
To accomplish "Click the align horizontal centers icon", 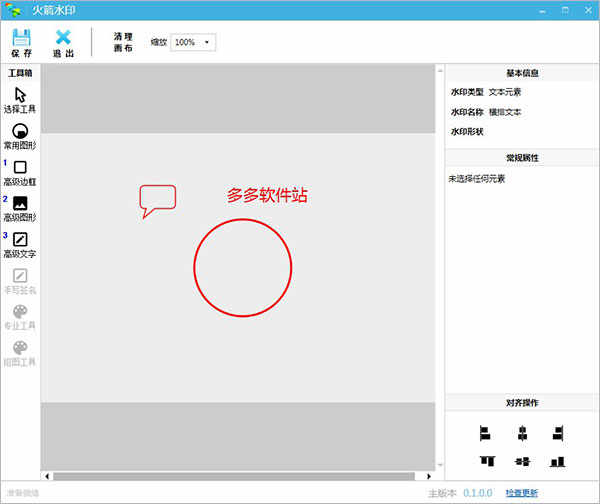I will [x=522, y=434].
